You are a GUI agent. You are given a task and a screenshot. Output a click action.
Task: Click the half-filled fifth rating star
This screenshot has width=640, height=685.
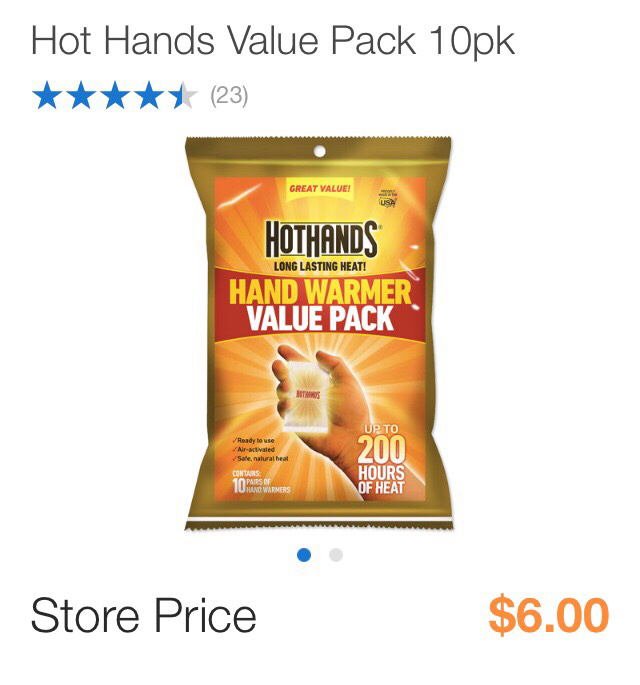(x=183, y=95)
